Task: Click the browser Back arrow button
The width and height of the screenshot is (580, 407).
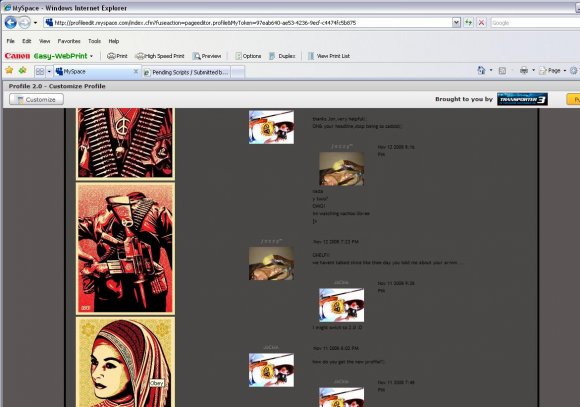Action: pyautogui.click(x=10, y=23)
